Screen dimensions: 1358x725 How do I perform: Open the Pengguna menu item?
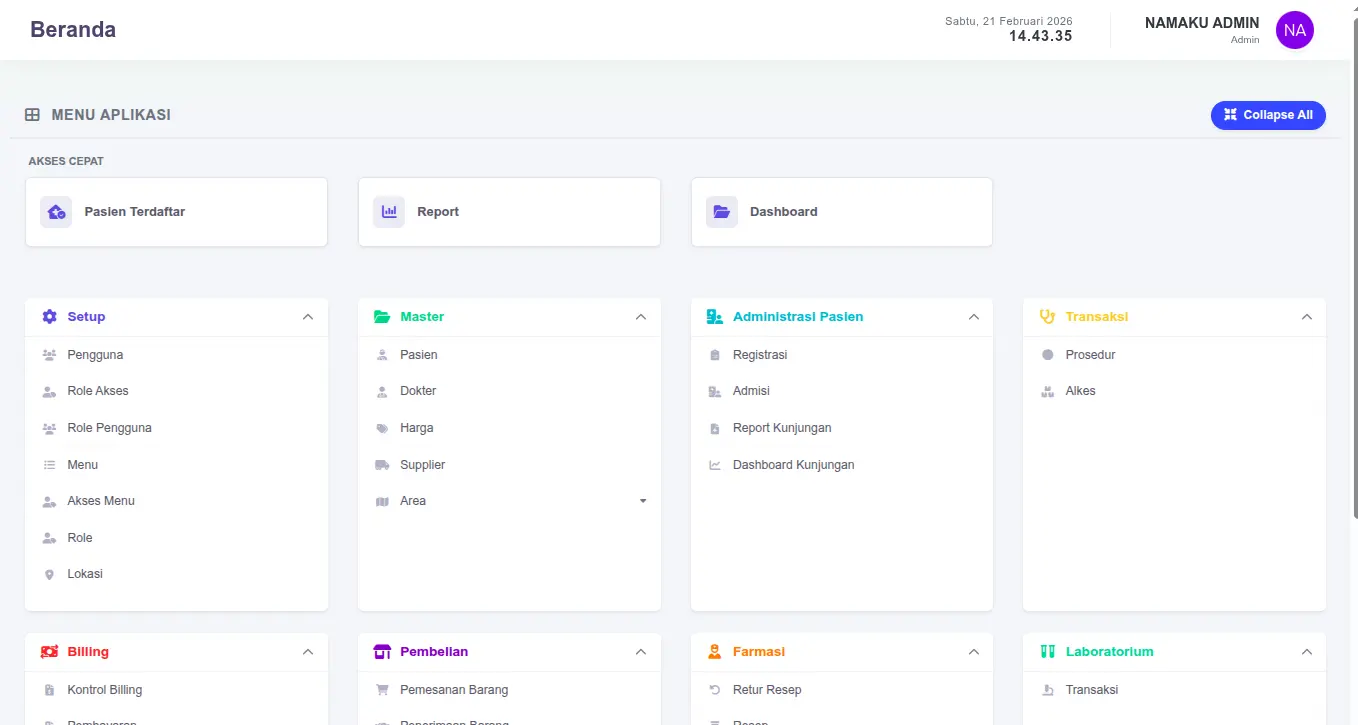tap(95, 355)
